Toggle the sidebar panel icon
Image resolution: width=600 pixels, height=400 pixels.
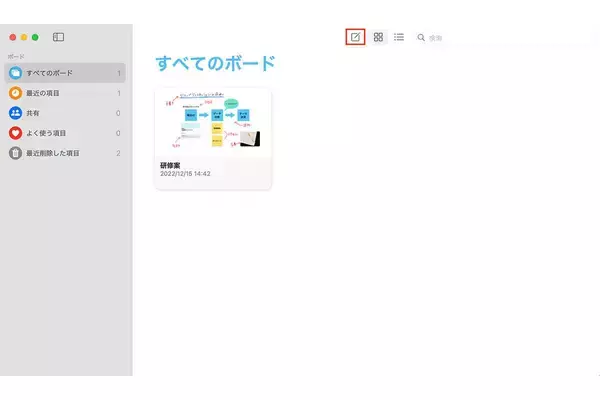point(58,37)
